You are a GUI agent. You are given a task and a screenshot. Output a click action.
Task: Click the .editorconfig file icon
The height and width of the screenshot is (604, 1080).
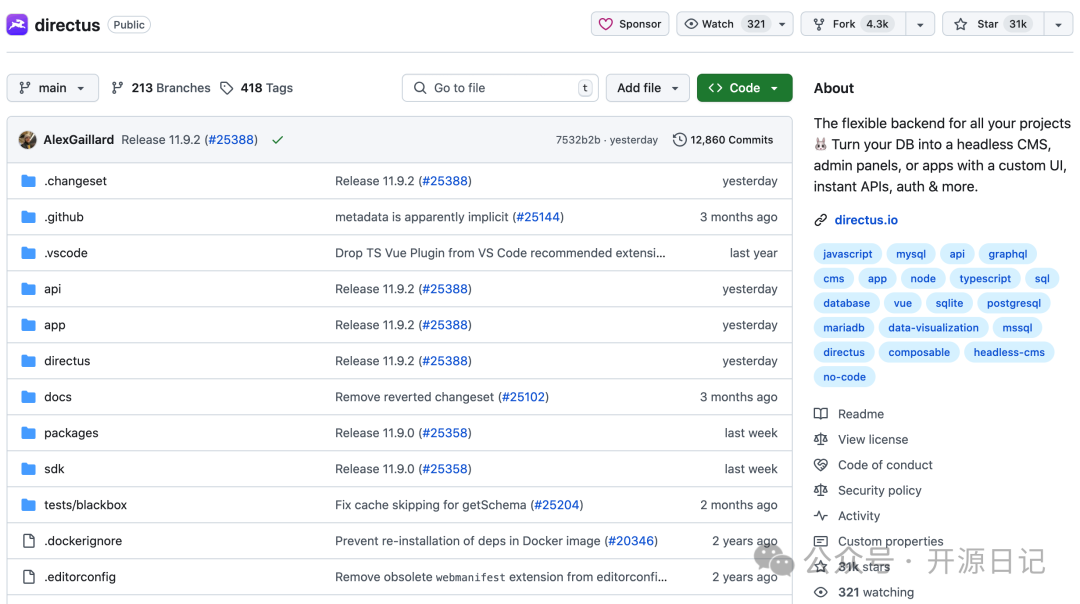tap(28, 576)
